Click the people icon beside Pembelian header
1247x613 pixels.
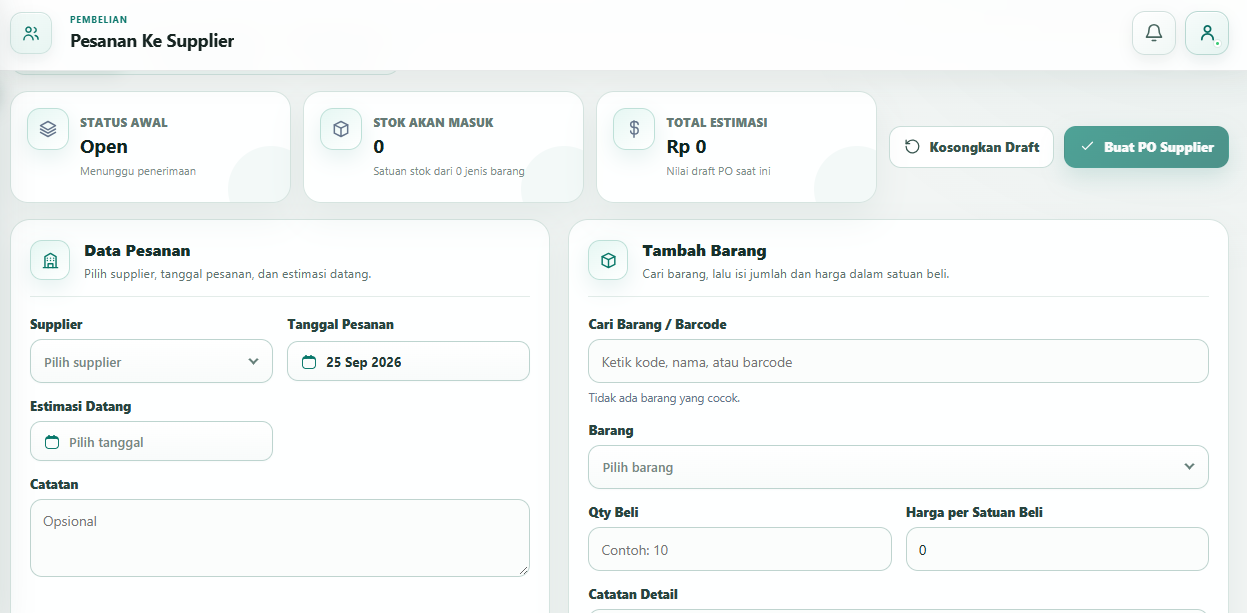click(x=31, y=33)
